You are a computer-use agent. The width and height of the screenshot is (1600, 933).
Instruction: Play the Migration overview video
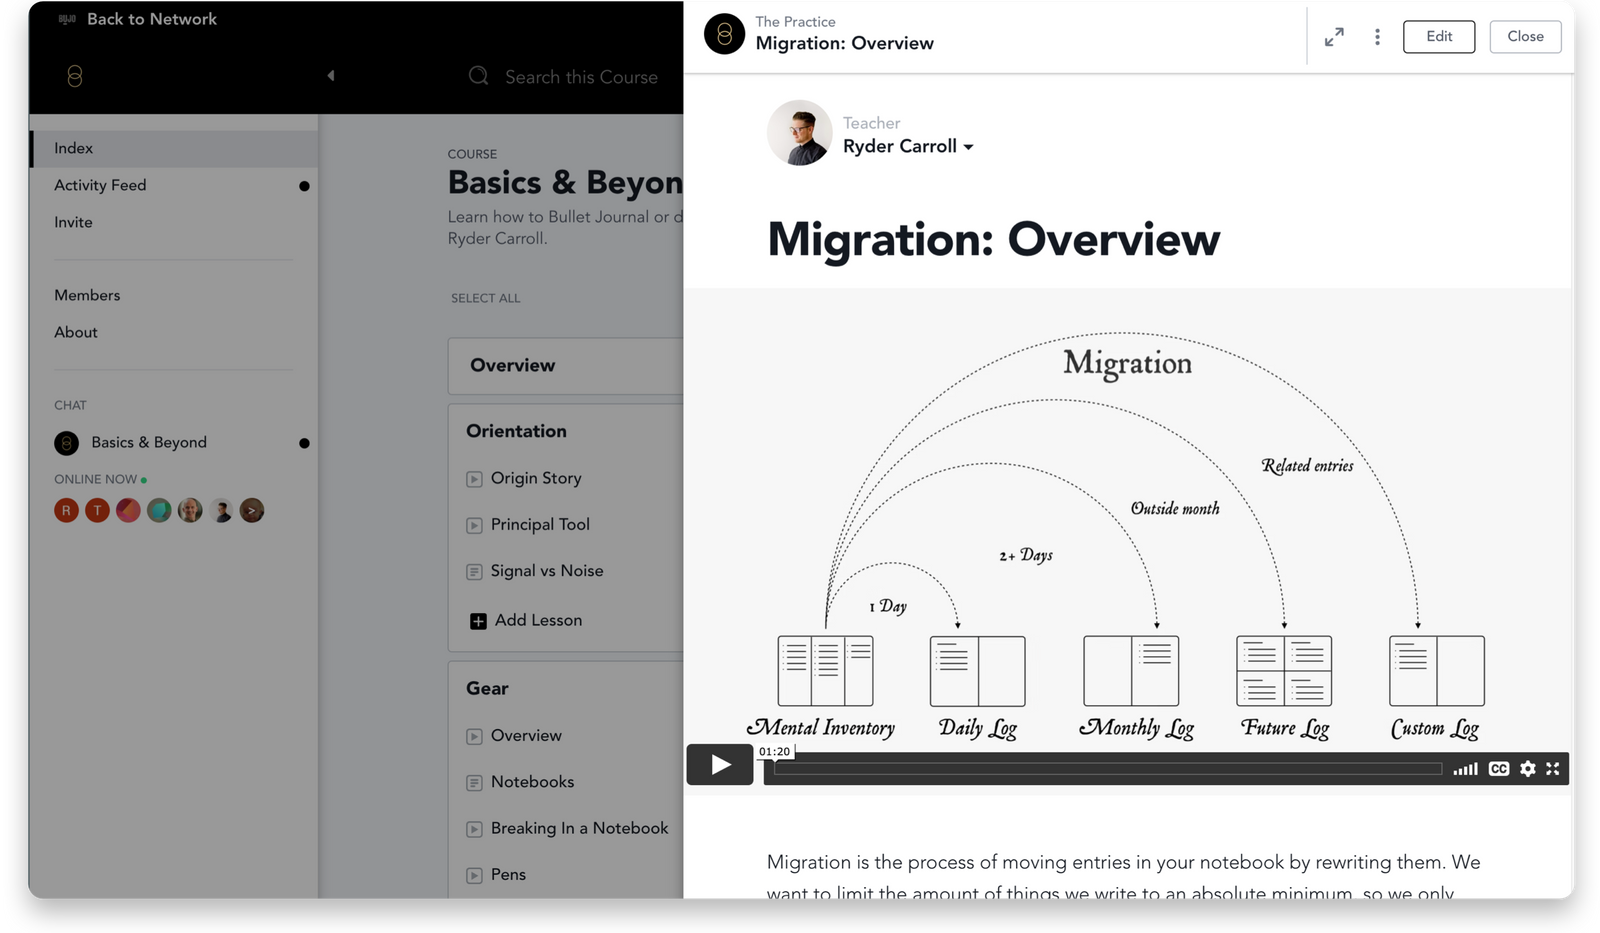click(x=719, y=765)
